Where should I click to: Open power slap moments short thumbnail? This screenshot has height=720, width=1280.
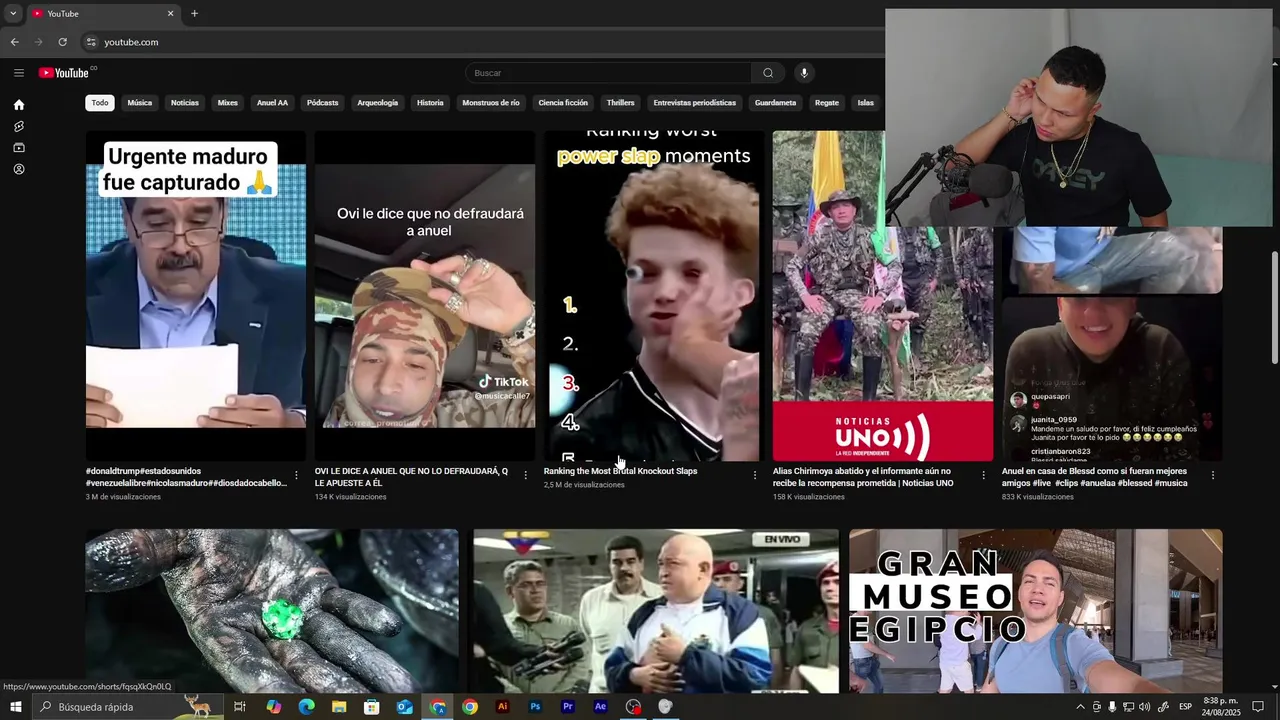coord(654,296)
